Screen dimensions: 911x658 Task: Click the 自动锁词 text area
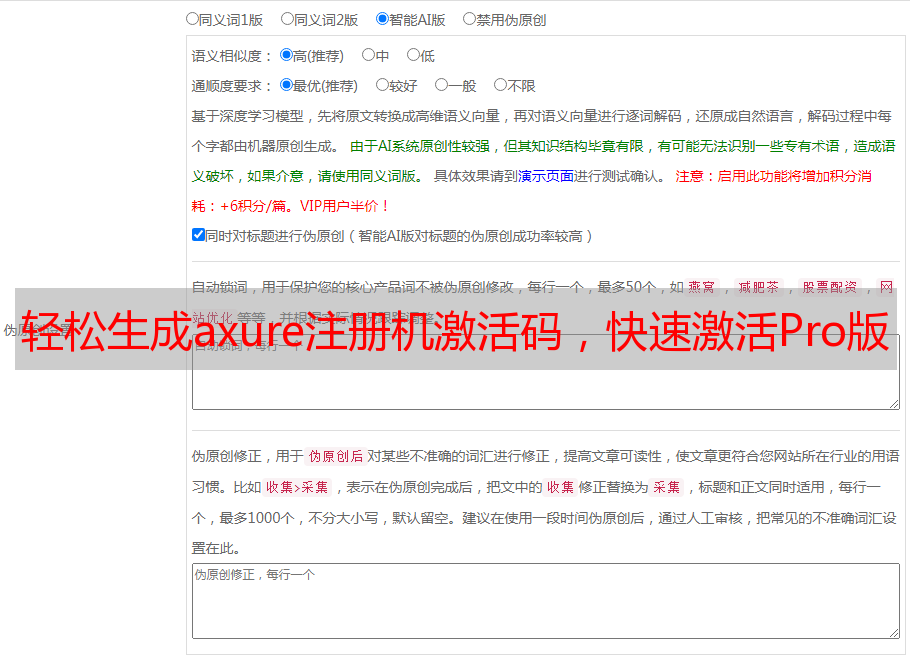pyautogui.click(x=546, y=372)
